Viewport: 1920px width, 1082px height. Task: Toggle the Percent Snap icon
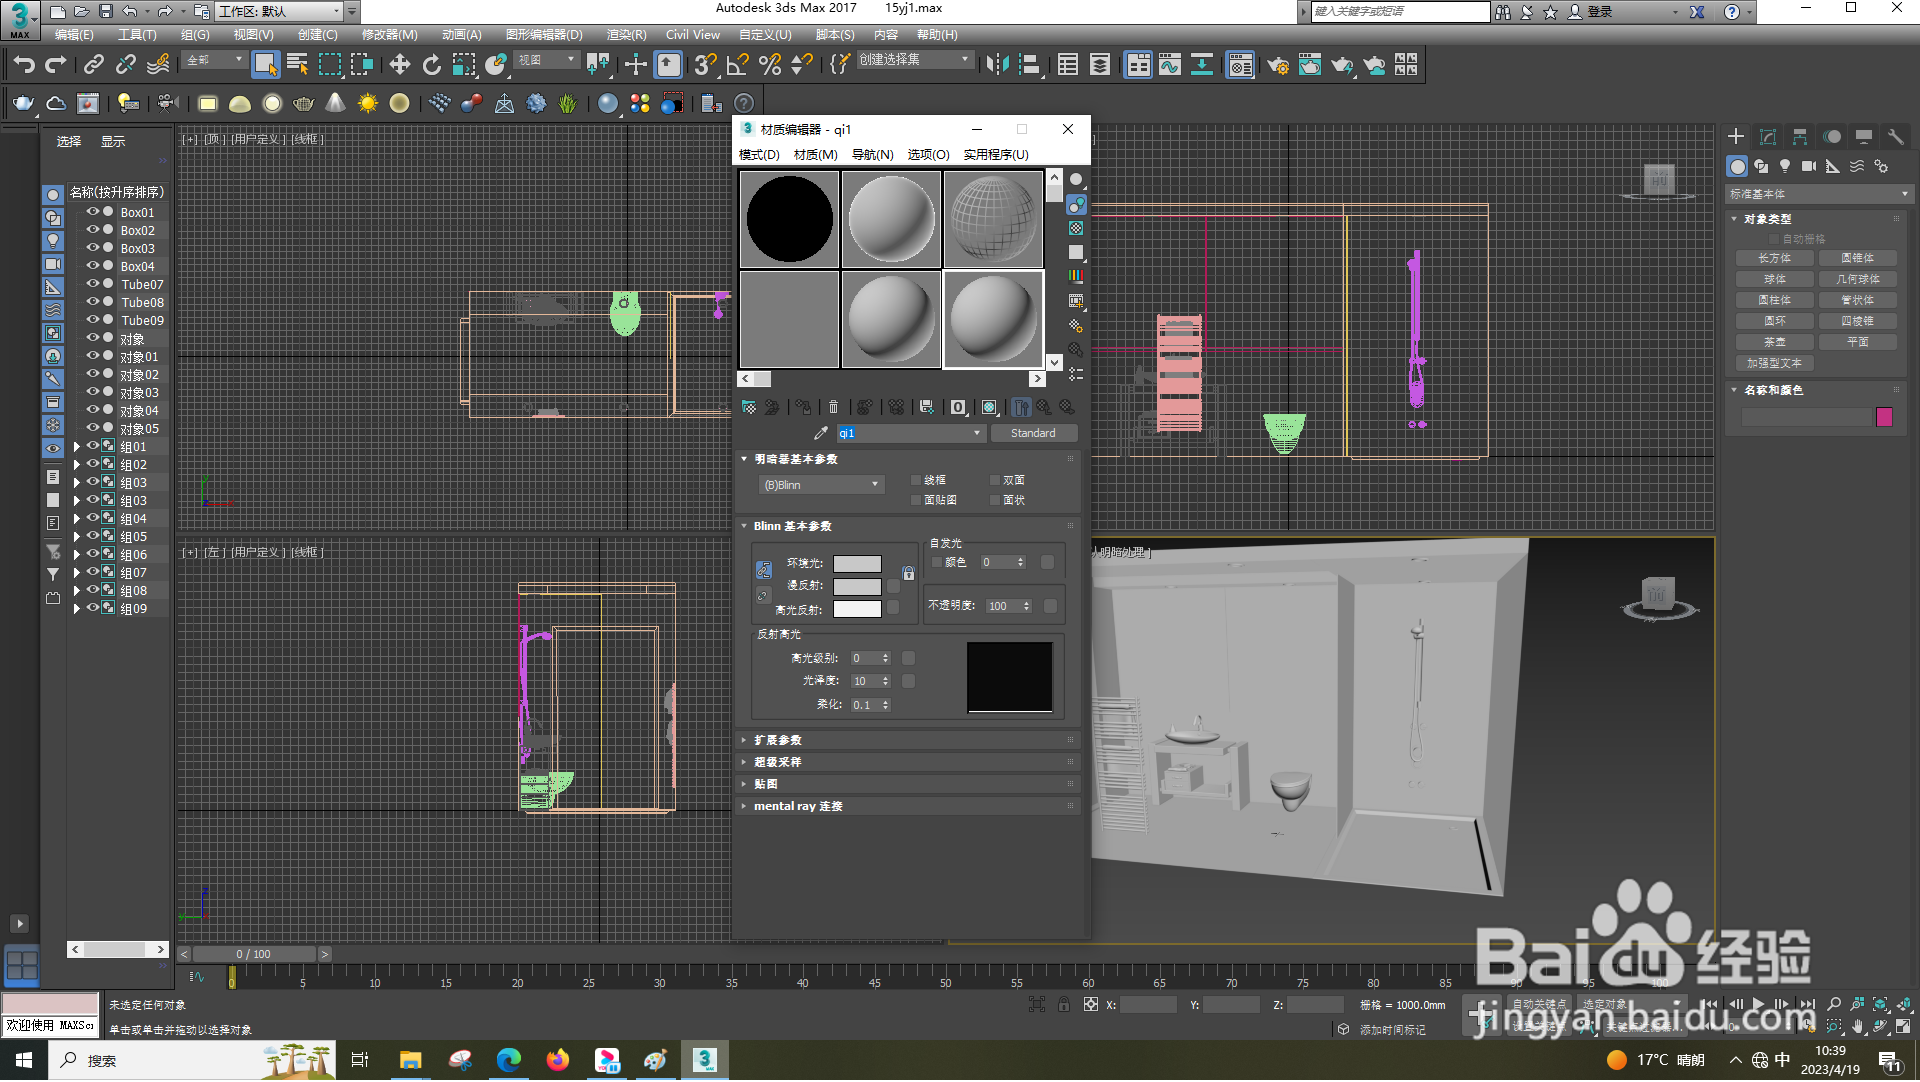coord(769,65)
